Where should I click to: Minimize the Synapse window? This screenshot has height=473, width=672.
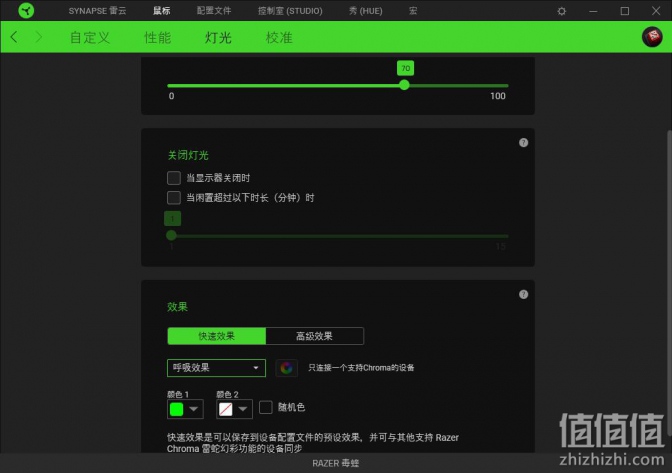pyautogui.click(x=593, y=11)
